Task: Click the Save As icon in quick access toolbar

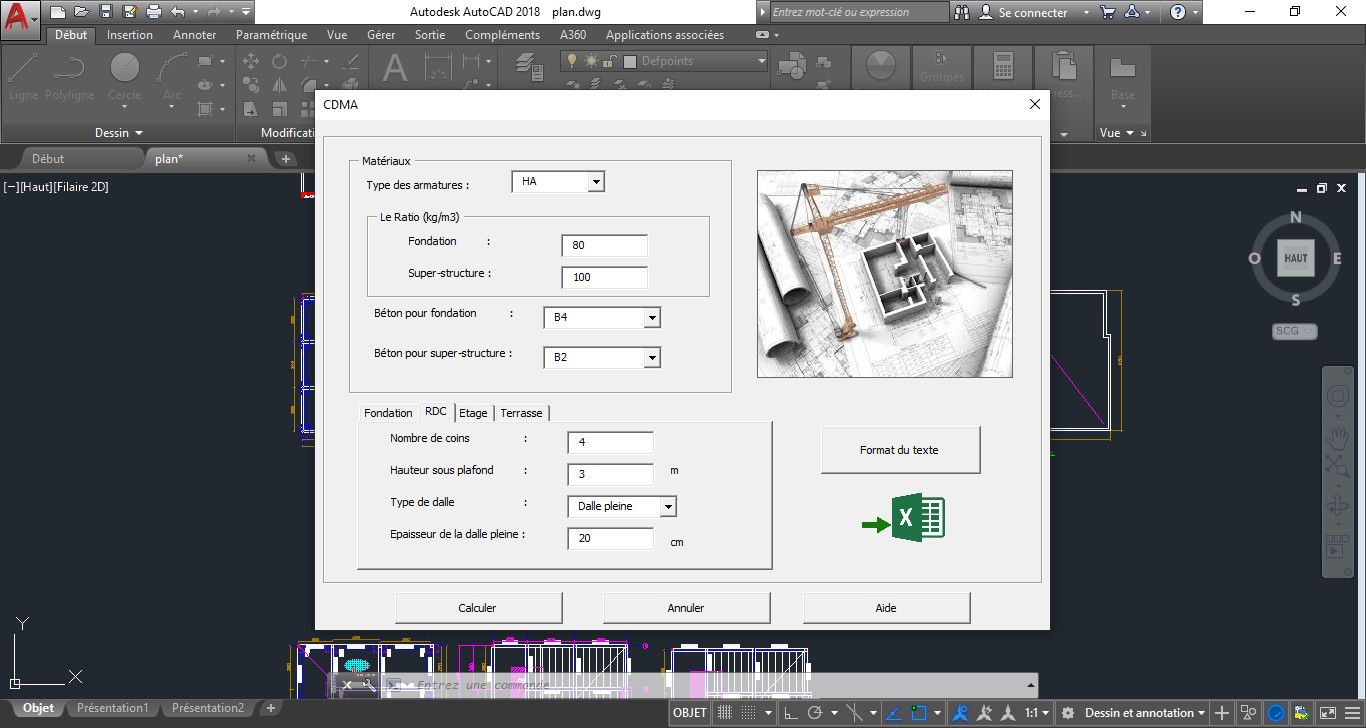Action: click(x=129, y=12)
